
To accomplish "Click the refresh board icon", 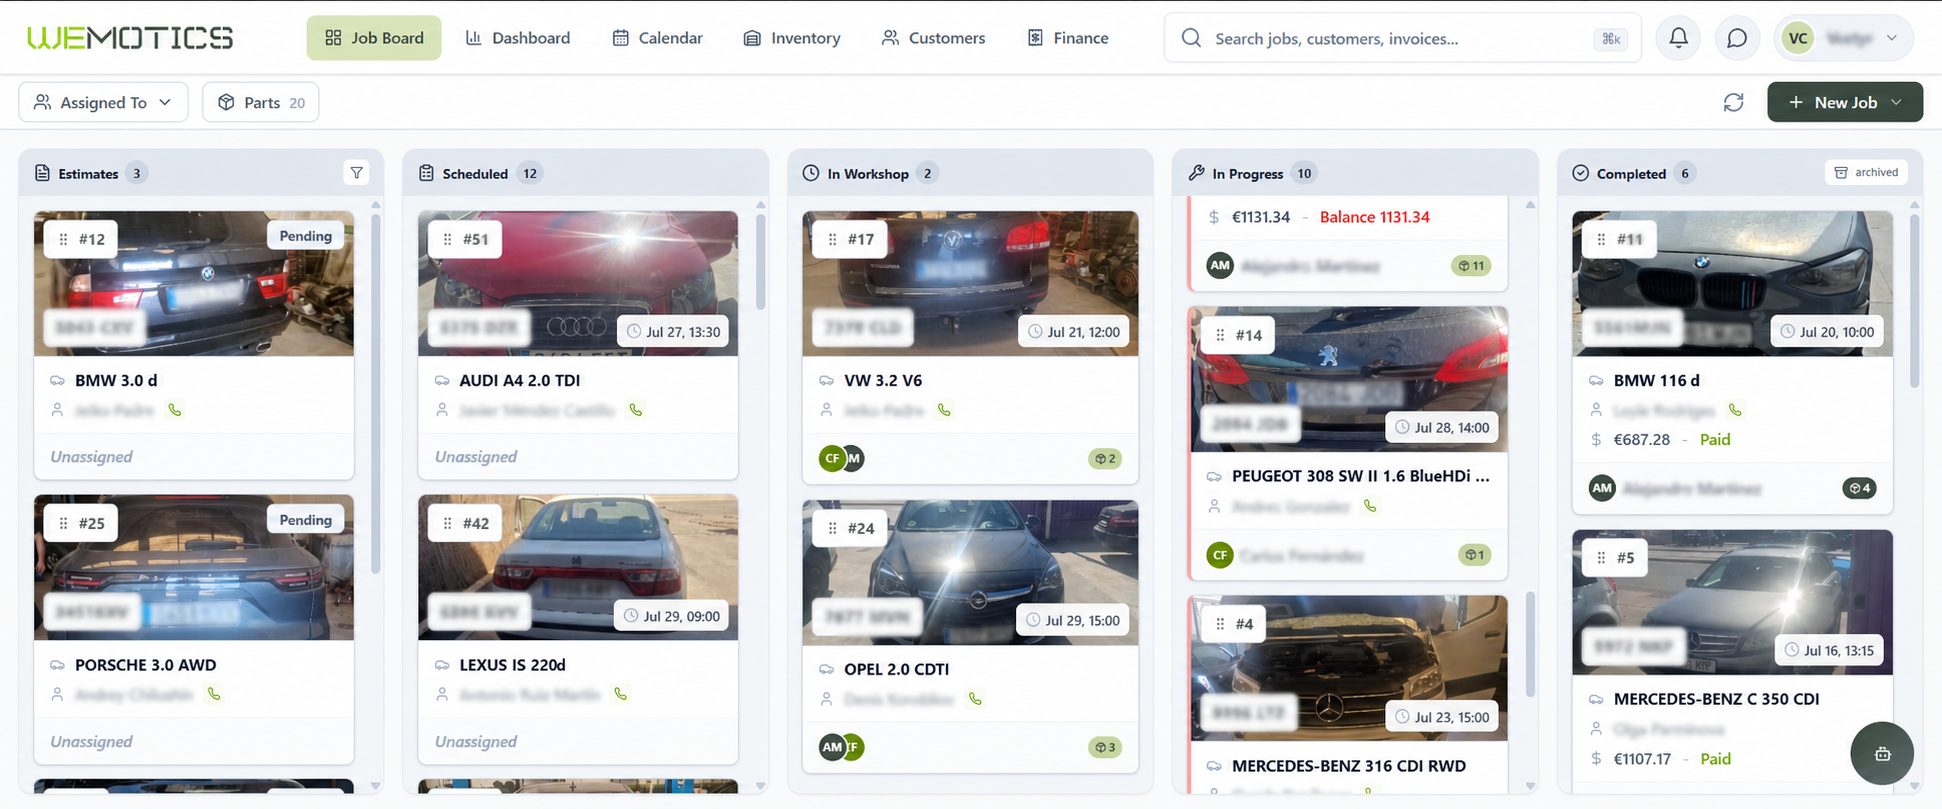I will 1733,102.
